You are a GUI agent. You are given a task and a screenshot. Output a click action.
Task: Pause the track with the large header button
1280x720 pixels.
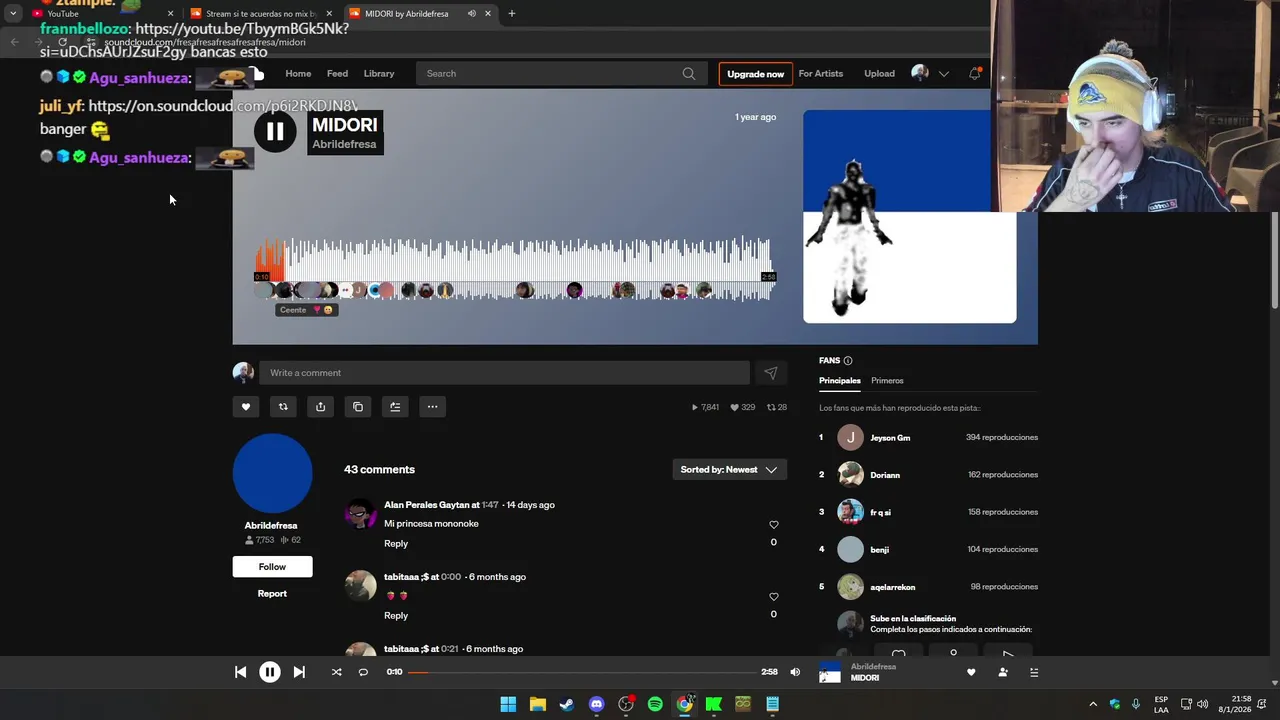[x=275, y=131]
